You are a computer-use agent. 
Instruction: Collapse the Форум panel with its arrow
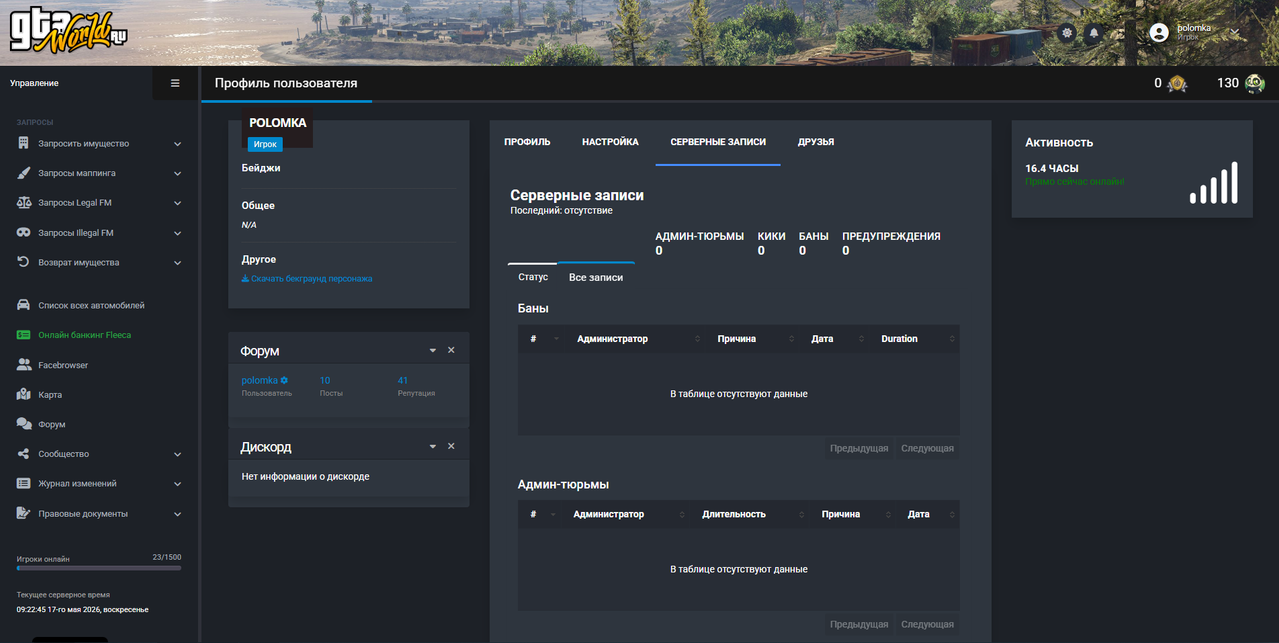tap(433, 351)
